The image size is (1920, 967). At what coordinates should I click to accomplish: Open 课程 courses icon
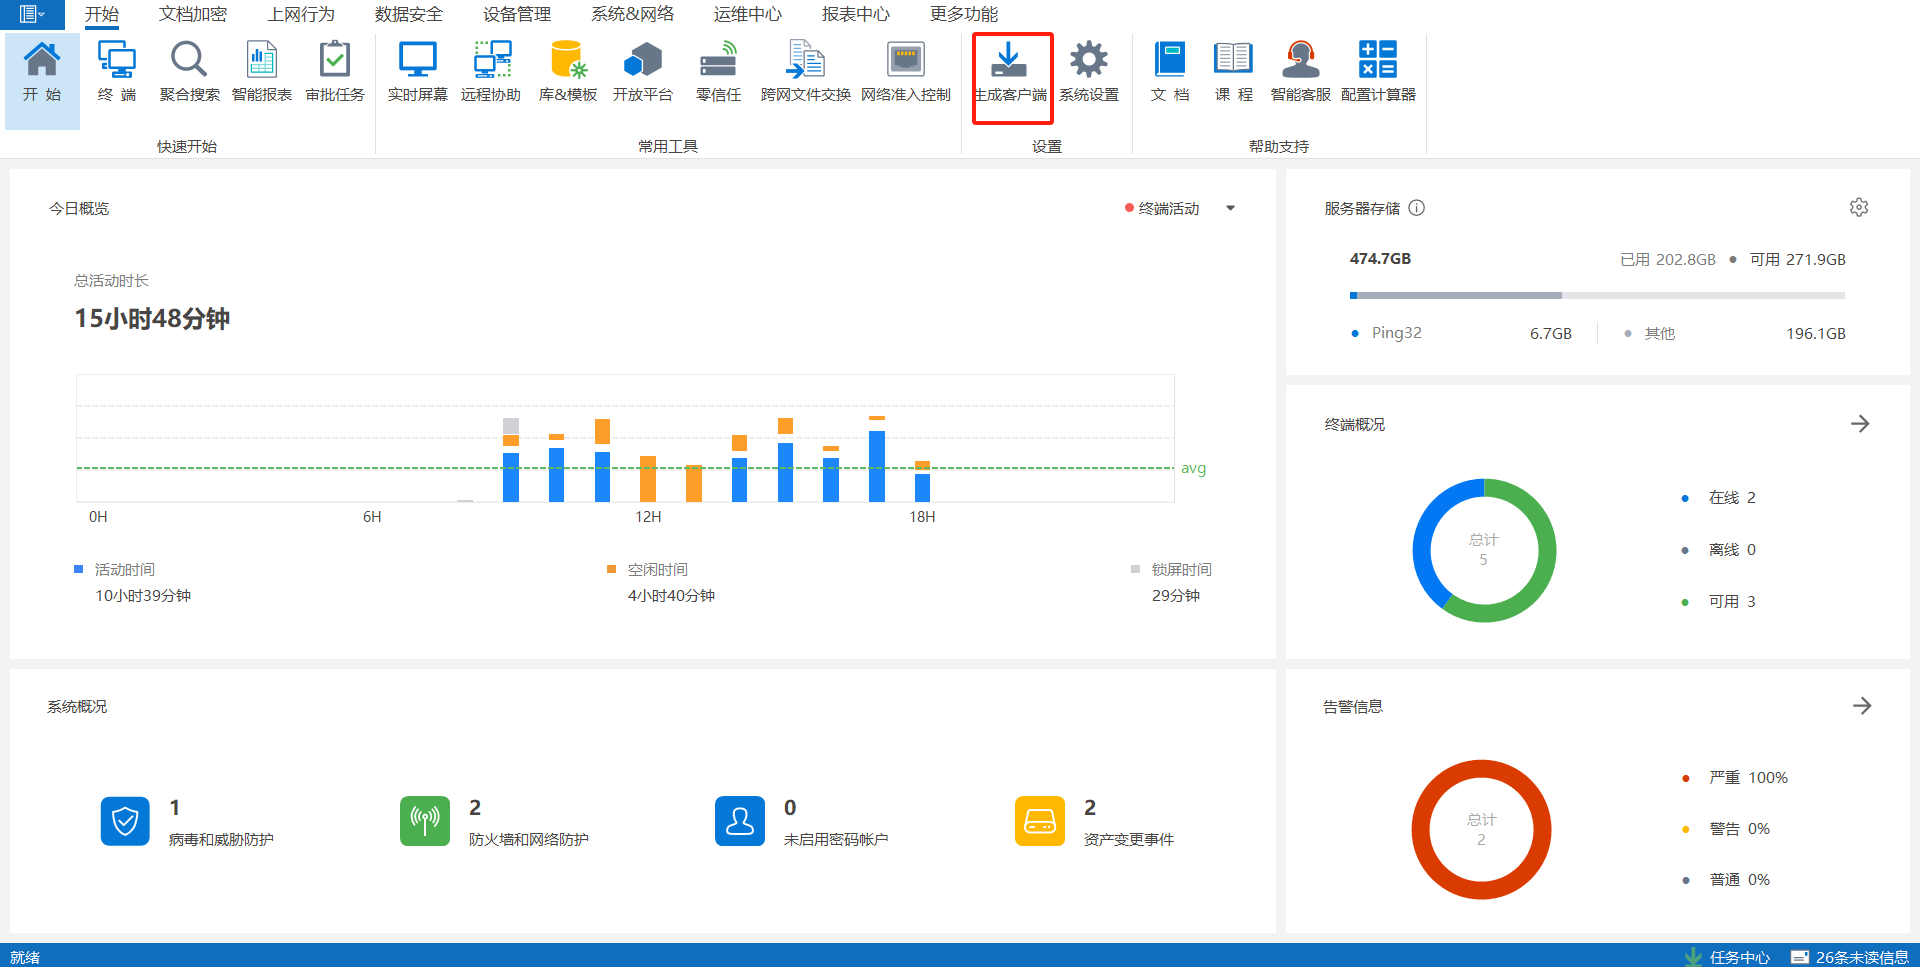(1233, 72)
